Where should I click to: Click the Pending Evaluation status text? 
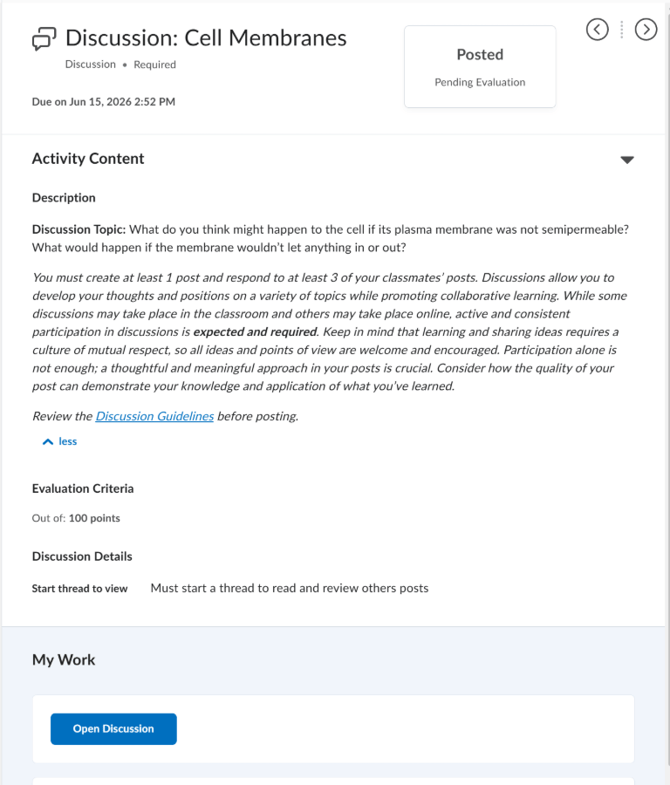pos(480,82)
